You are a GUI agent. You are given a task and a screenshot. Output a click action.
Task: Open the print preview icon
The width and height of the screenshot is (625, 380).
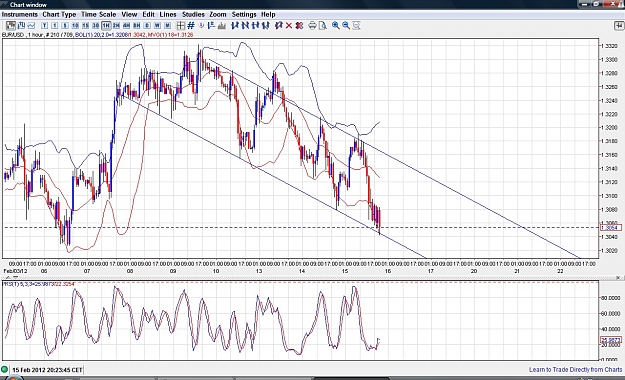click(322, 26)
